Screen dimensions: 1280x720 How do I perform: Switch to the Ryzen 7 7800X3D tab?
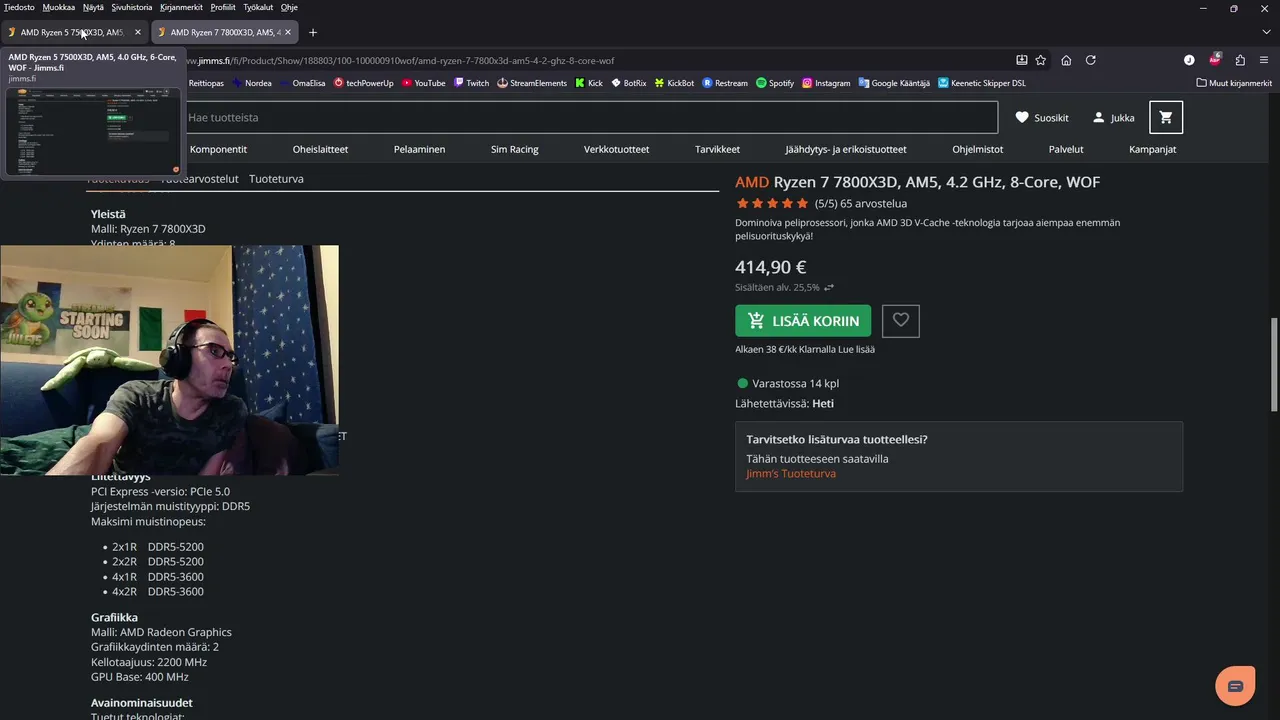tap(224, 32)
